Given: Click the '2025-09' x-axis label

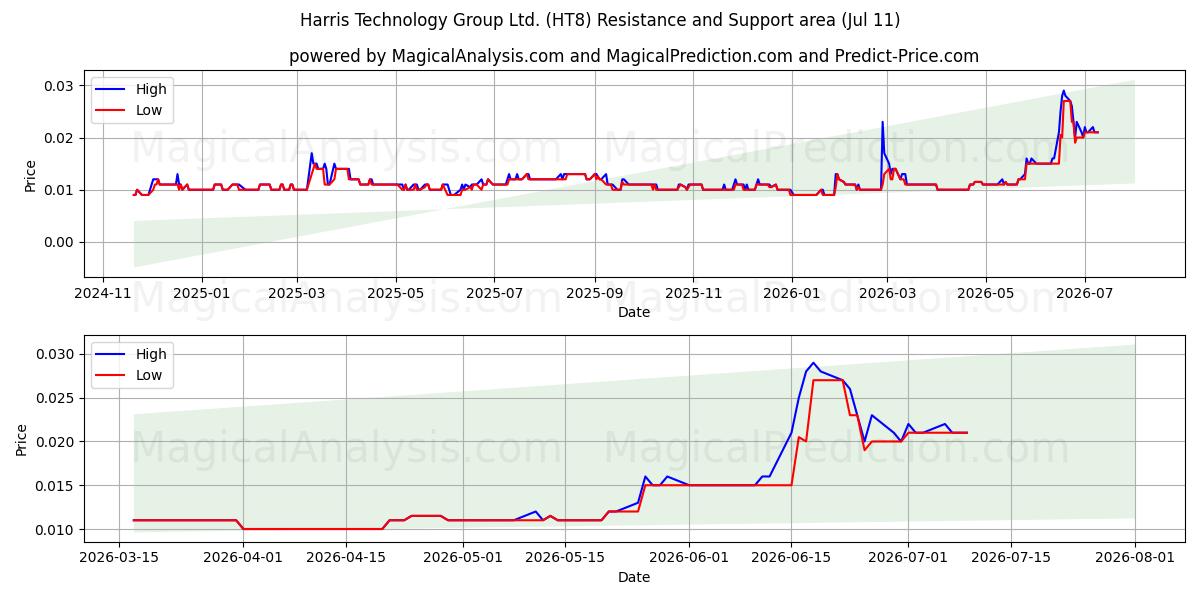Looking at the screenshot, I should (595, 294).
